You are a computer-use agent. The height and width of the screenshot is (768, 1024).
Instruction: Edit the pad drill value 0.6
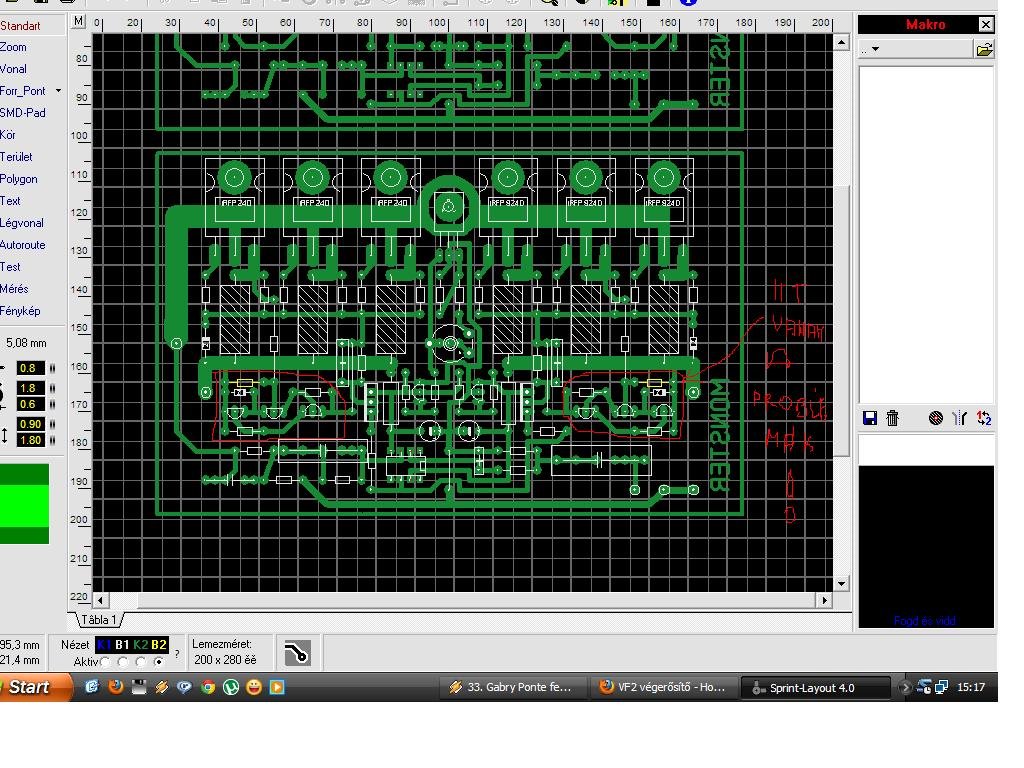point(30,404)
